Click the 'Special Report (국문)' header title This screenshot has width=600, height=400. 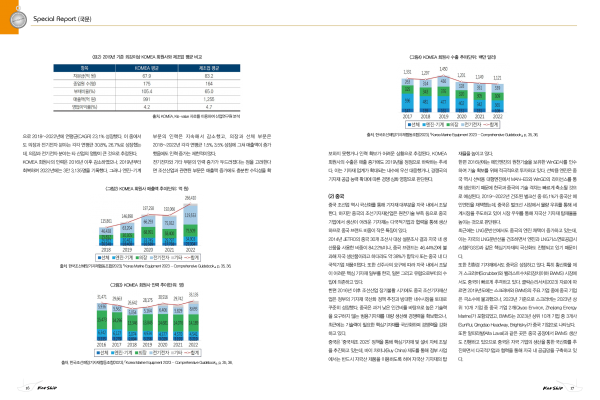(x=62, y=19)
